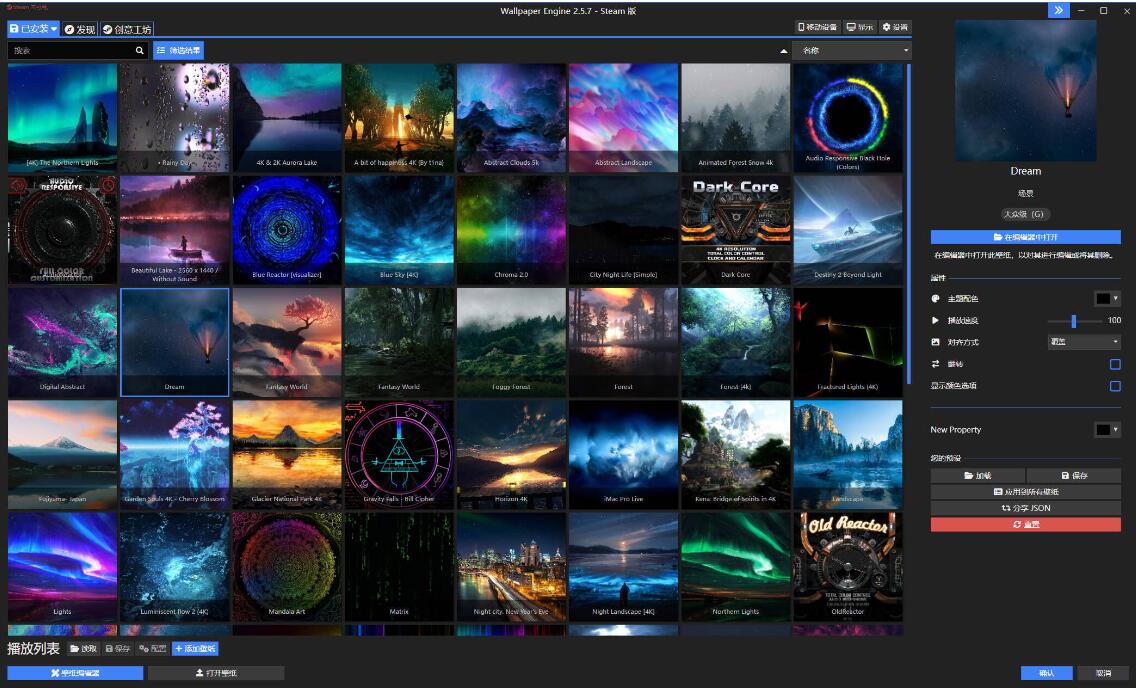The height and width of the screenshot is (688, 1136).
Task: Open the New Property color dropdown arrow
Action: click(1116, 429)
